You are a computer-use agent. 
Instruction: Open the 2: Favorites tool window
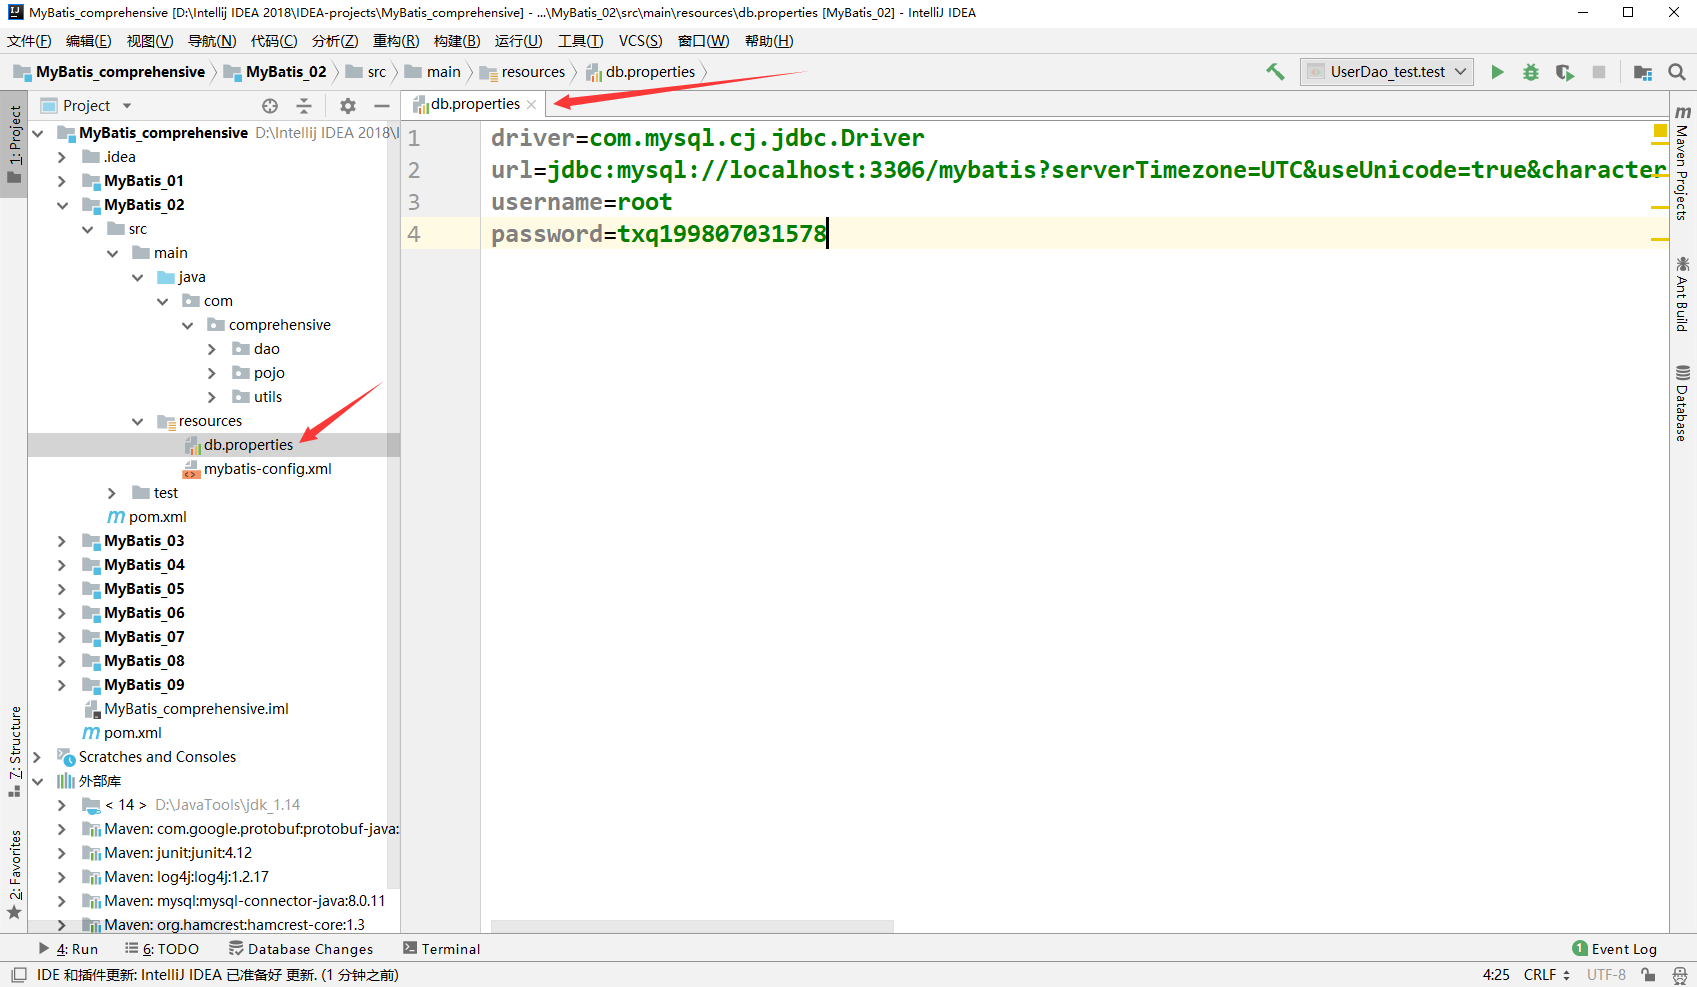(14, 874)
